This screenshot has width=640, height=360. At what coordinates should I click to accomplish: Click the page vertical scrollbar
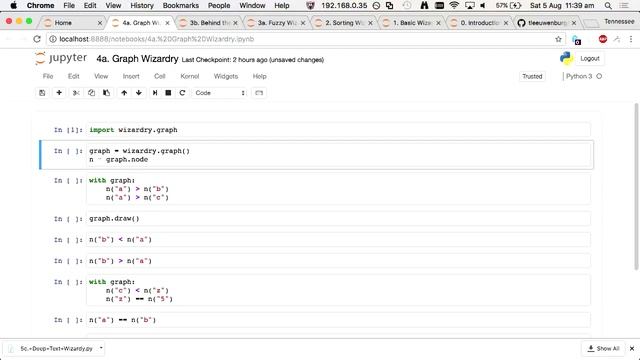coord(636,186)
